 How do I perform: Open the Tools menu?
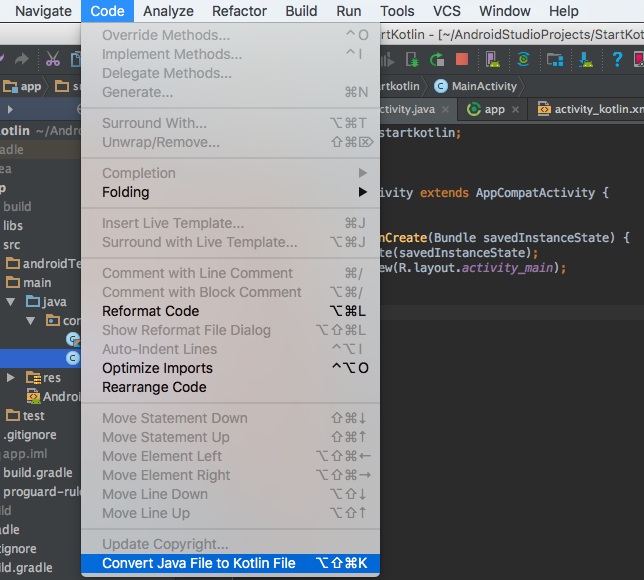point(397,11)
